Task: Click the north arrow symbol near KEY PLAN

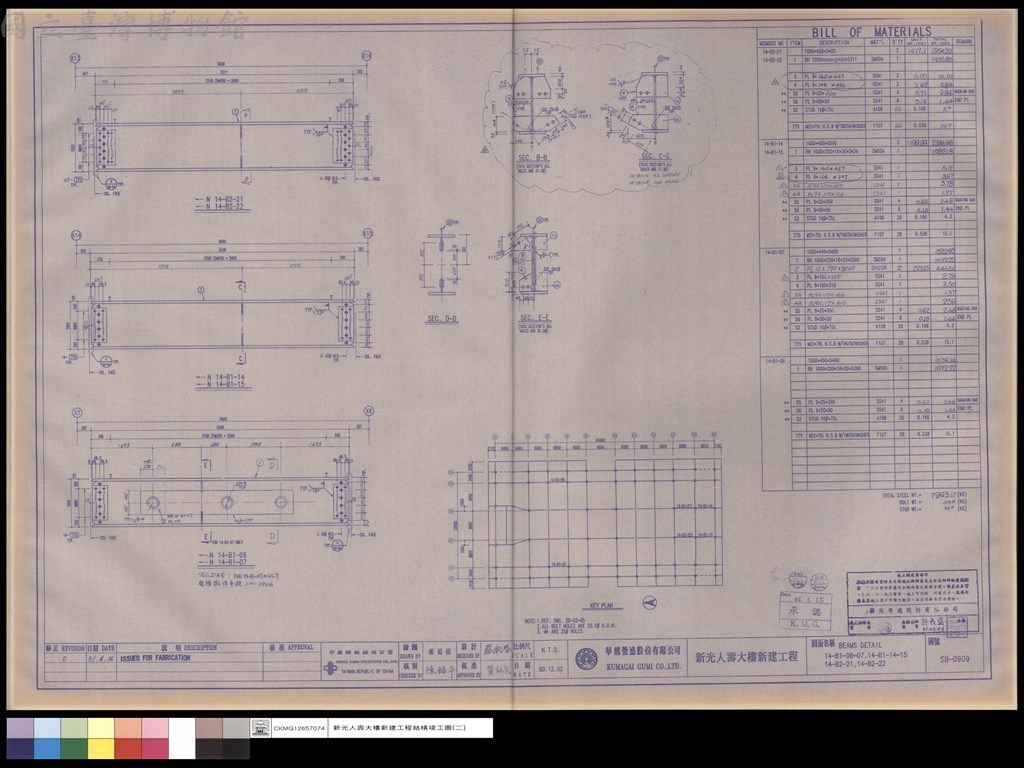Action: coord(649,603)
